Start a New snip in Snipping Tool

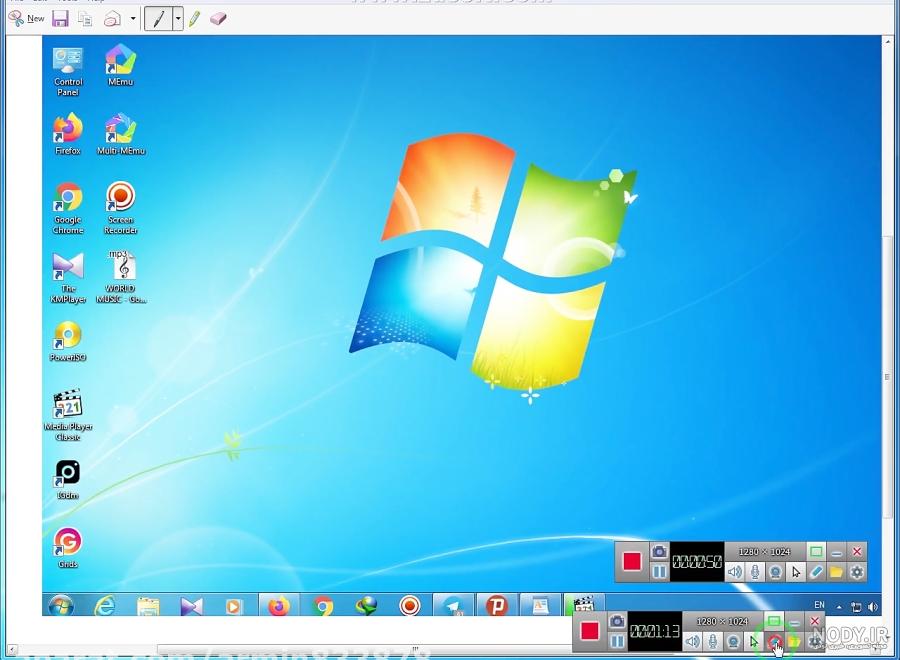coord(27,18)
